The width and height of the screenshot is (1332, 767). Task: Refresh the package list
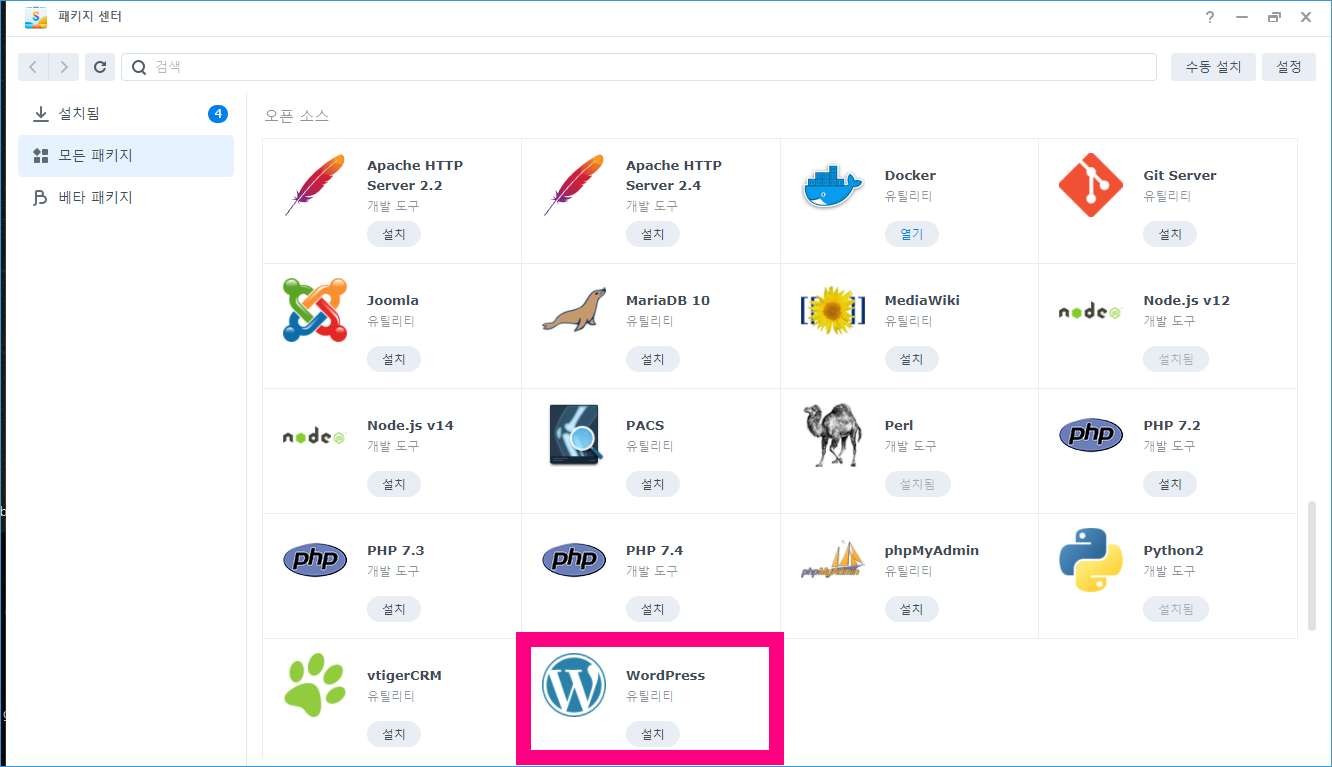point(99,67)
